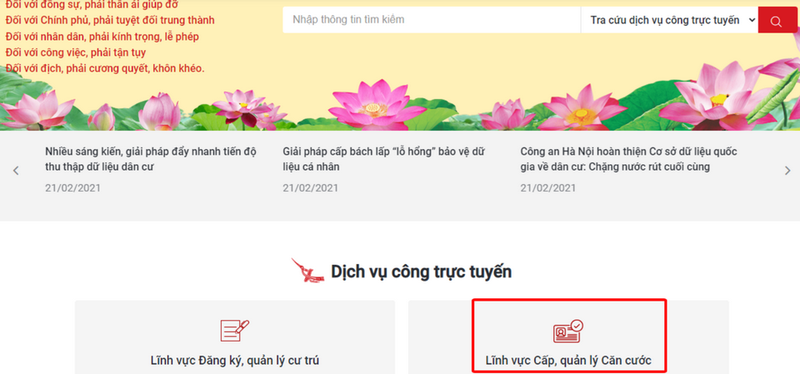
Task: Open news 'Giải pháp cấp bách lấp lỗ hổng'
Action: [x=384, y=159]
